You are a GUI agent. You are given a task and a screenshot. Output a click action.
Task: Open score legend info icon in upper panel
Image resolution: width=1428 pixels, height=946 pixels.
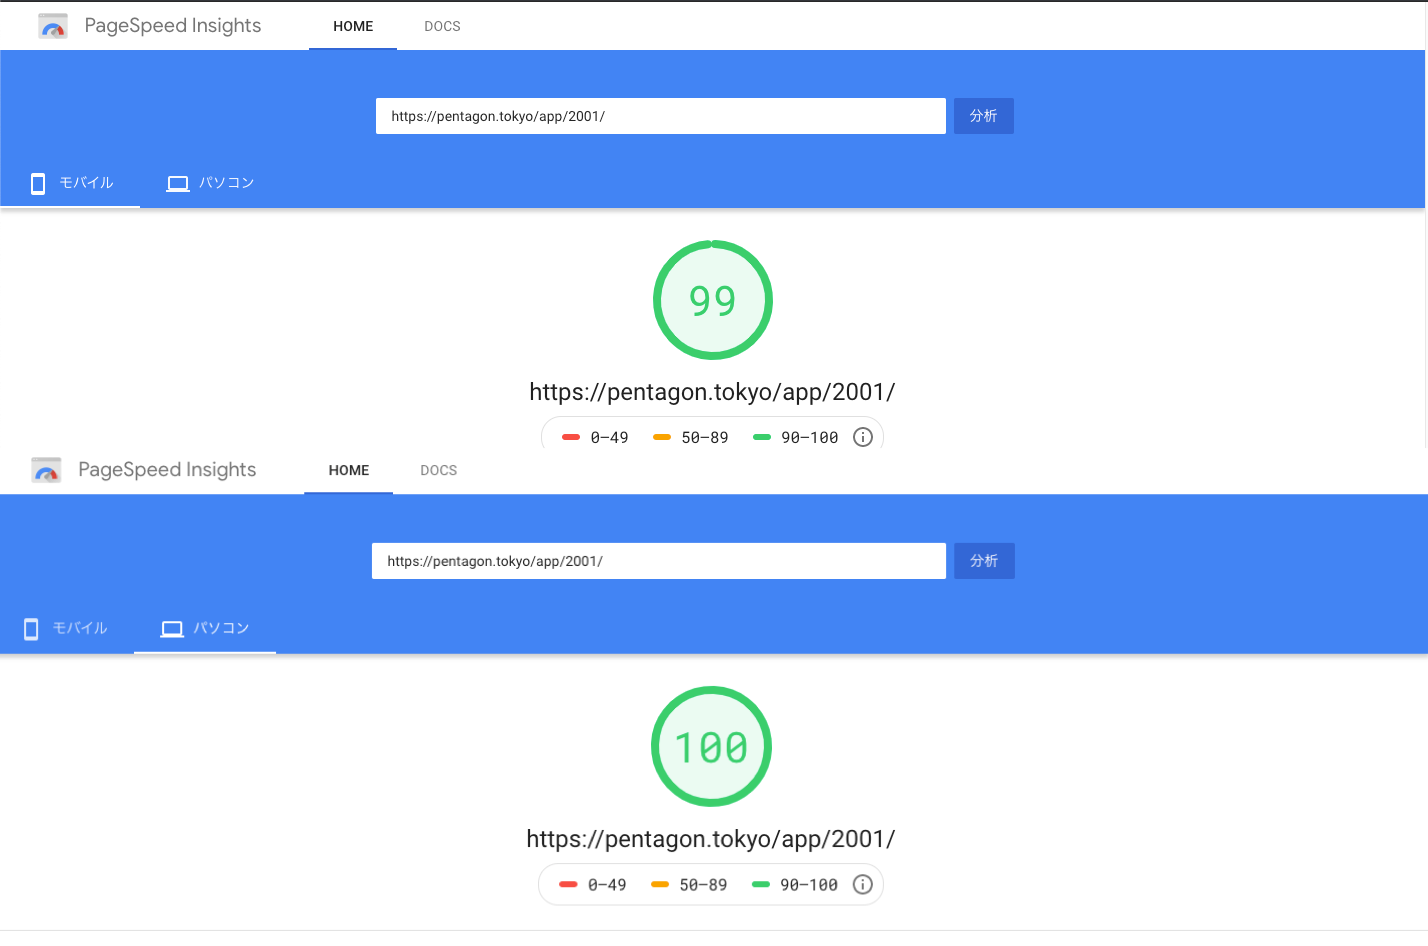[863, 437]
